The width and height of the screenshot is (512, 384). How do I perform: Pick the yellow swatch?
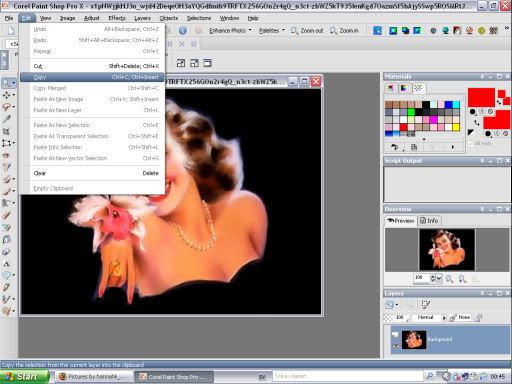(456, 127)
